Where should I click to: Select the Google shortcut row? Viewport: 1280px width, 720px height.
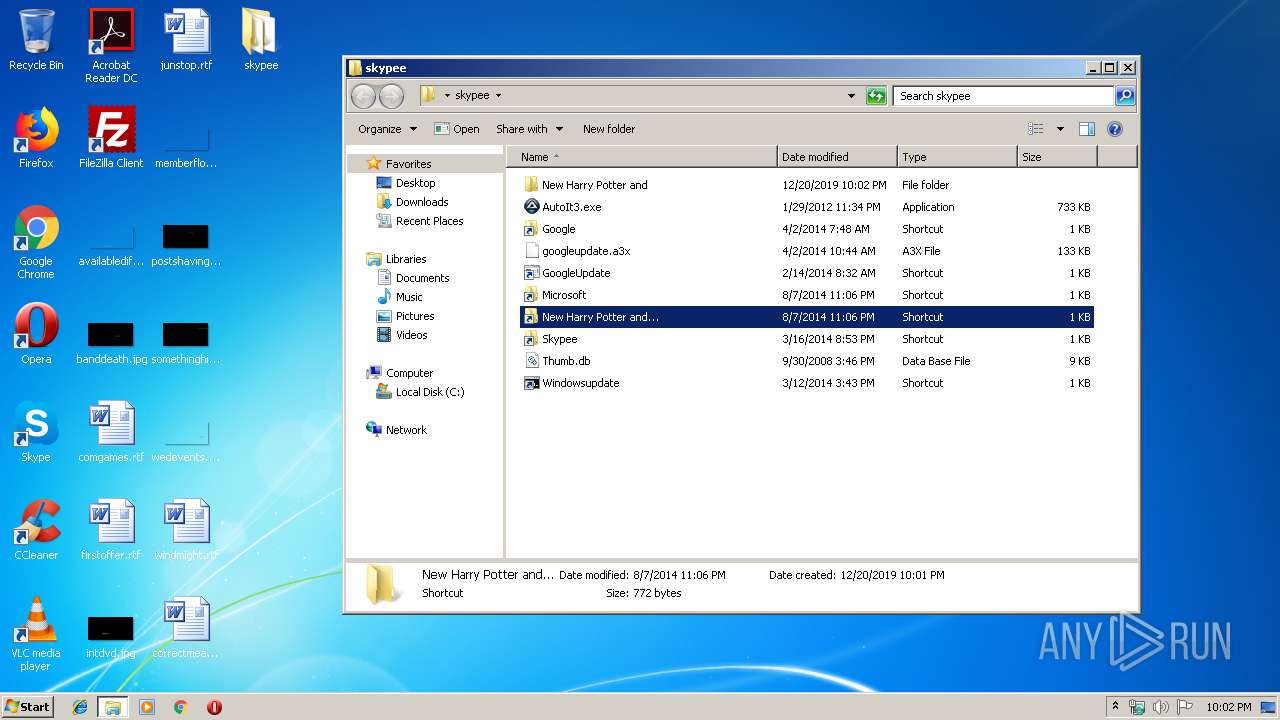[x=806, y=229]
